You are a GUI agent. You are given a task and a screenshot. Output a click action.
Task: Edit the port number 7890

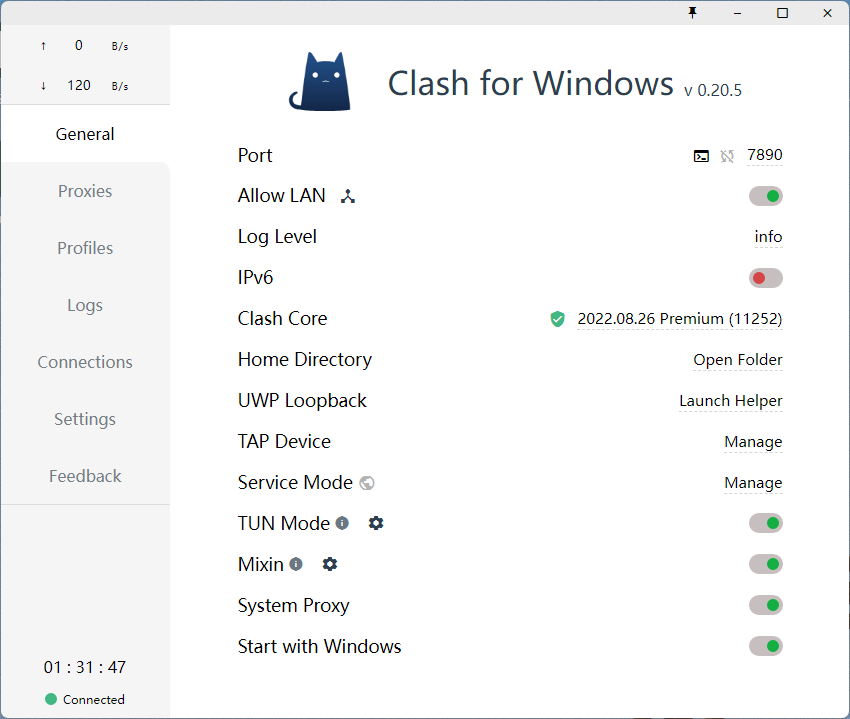click(765, 155)
